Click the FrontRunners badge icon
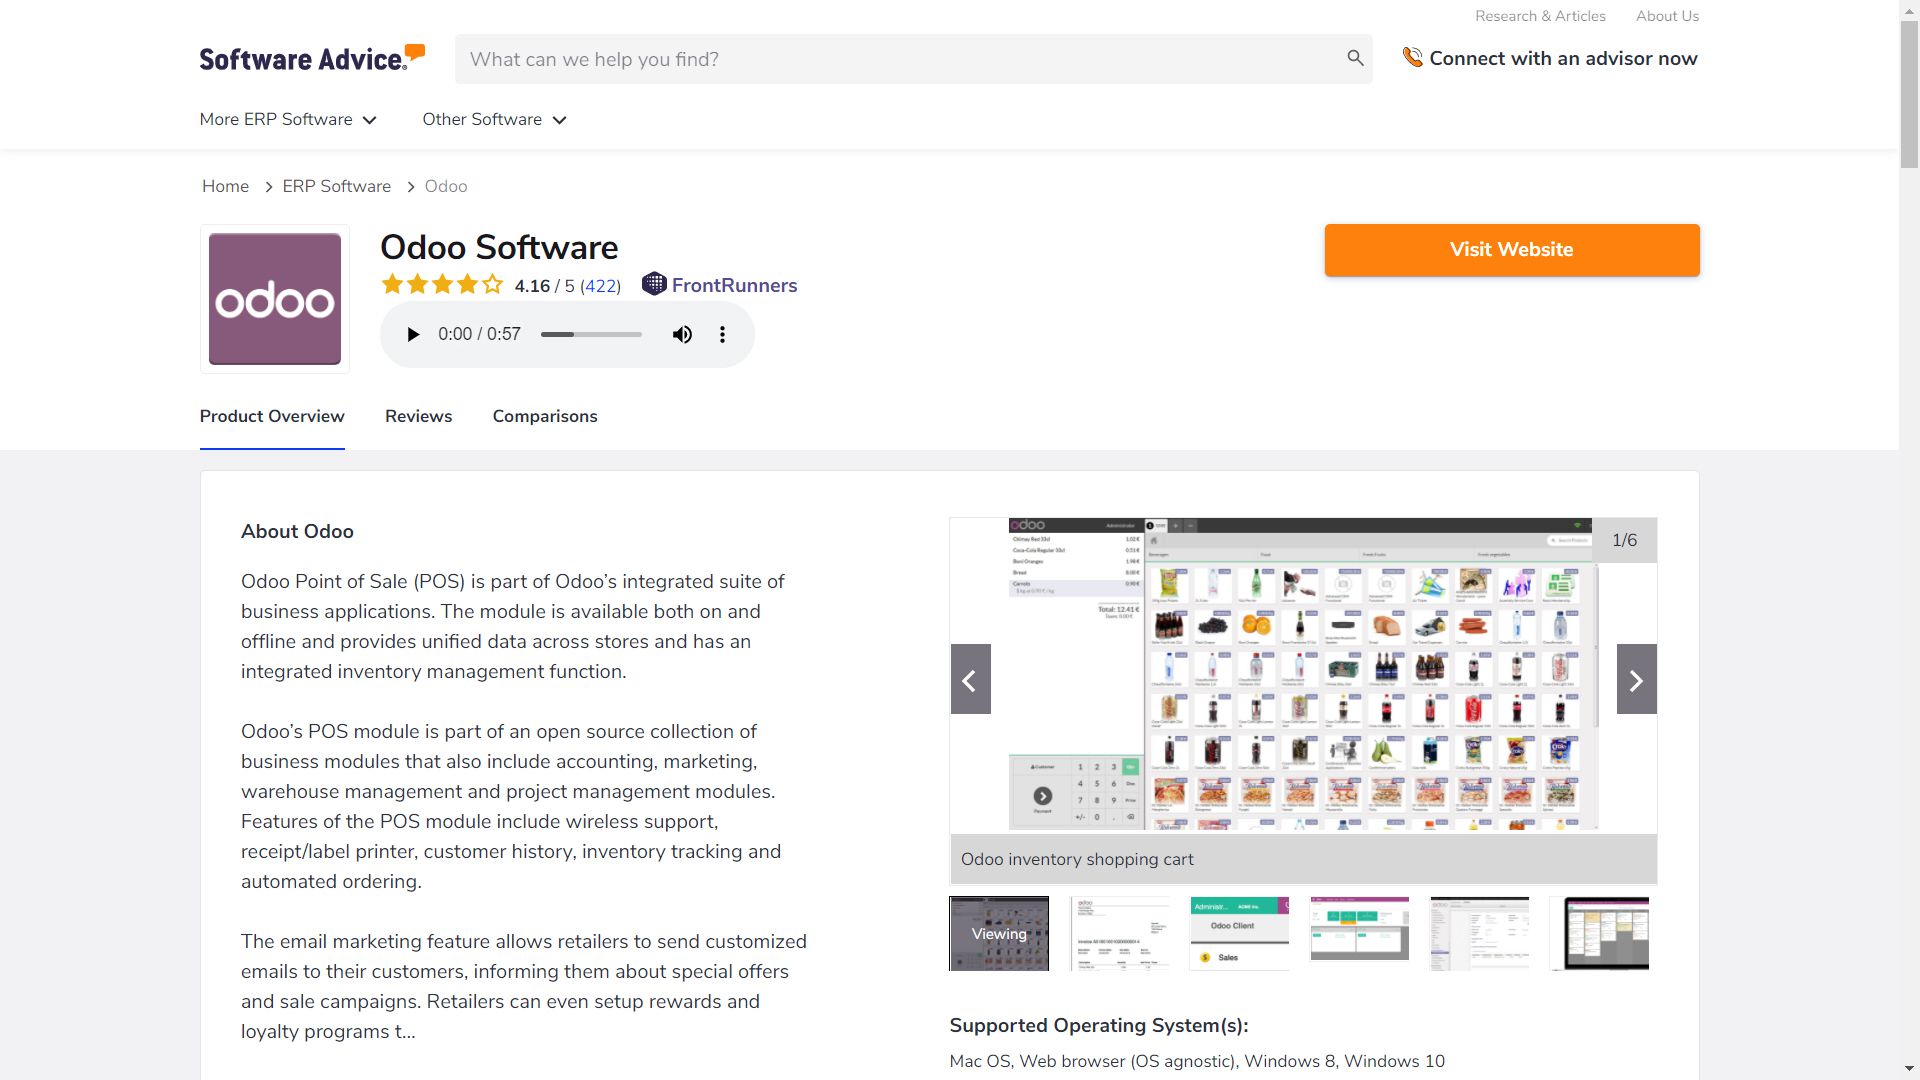Screen dimensions: 1920x1080 [x=654, y=285]
